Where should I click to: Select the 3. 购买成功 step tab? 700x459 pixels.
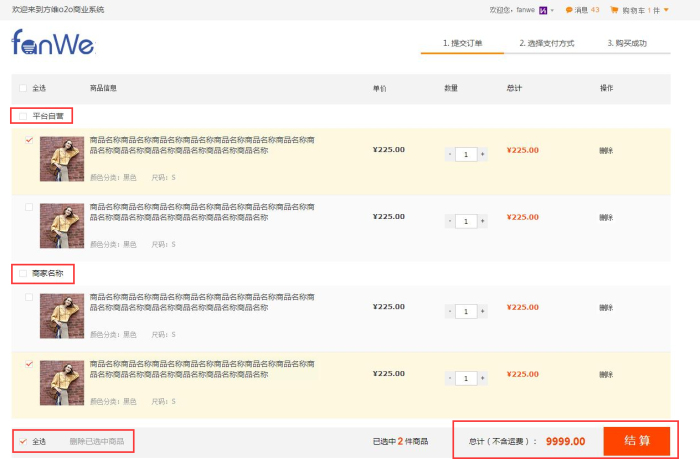627,43
